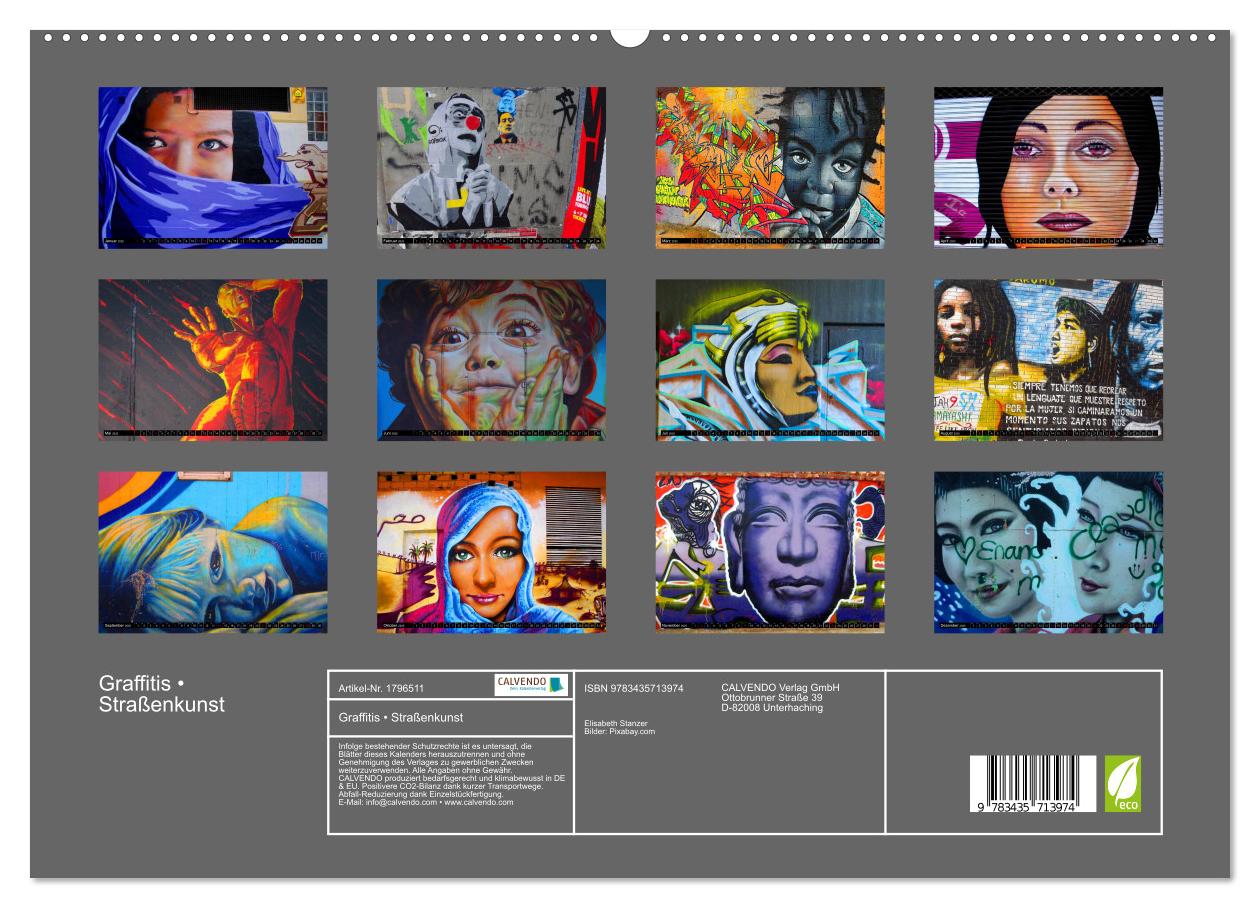
Task: Click the 'Artikel-Nr. 1796511' text
Action: [381, 689]
